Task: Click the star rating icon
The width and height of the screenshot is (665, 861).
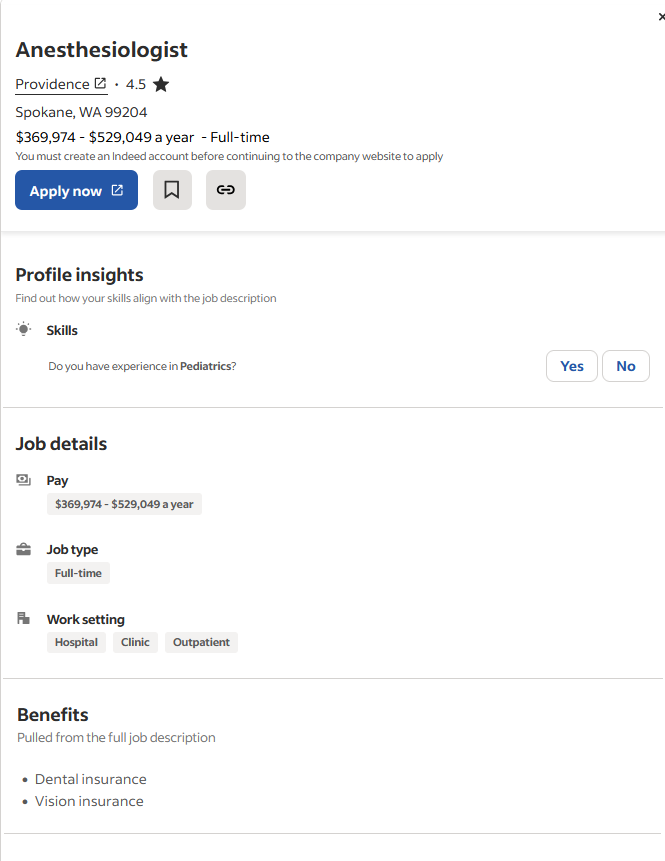Action: pos(161,85)
